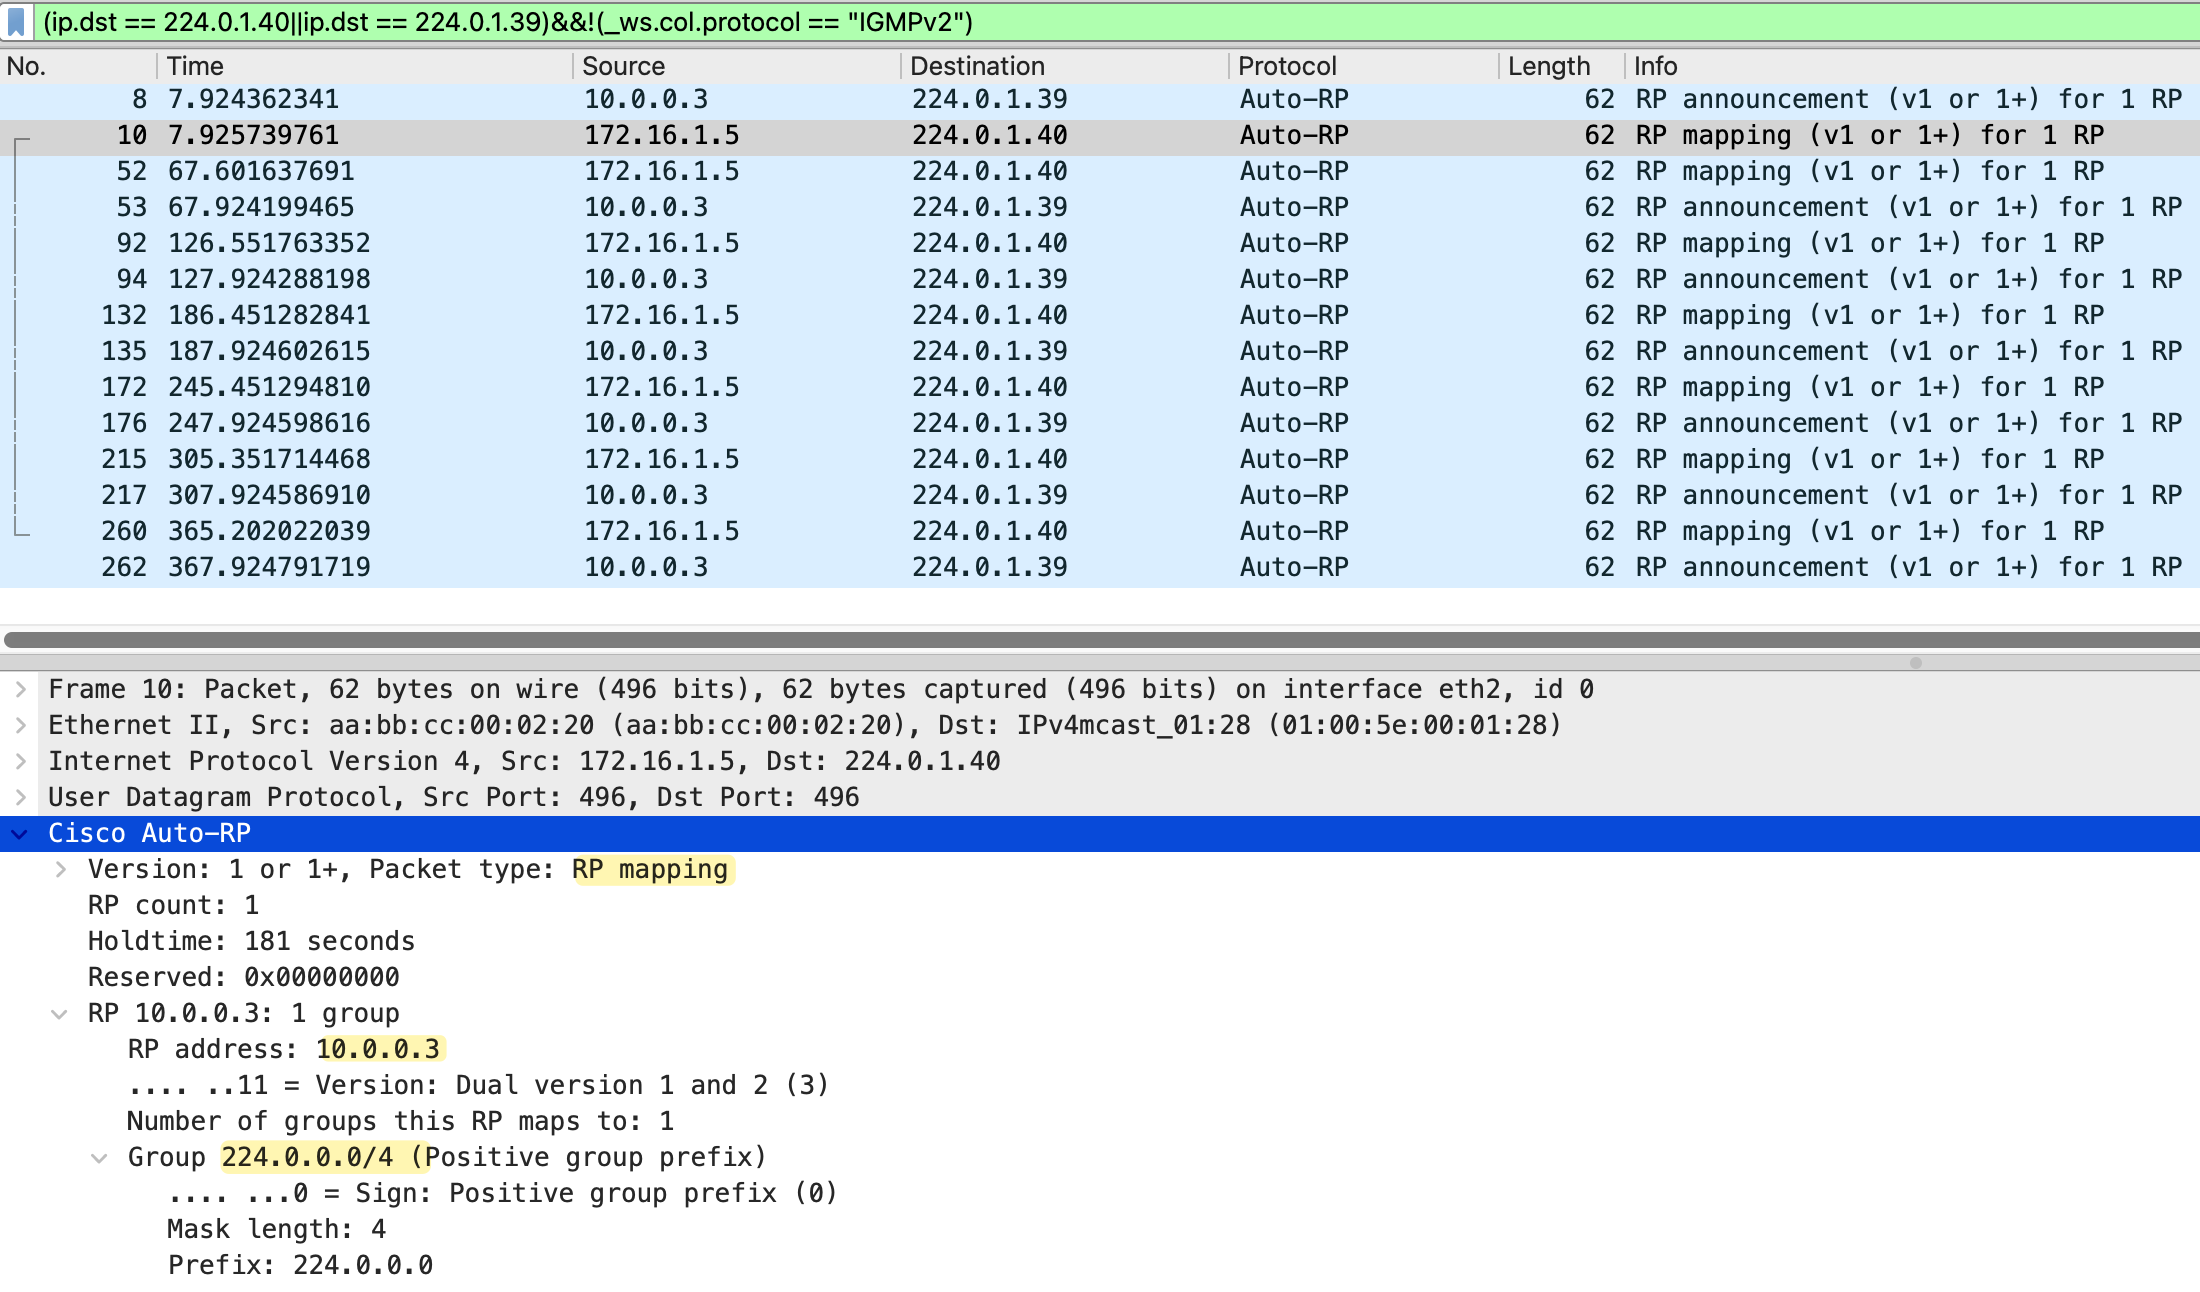
Task: Expand Internet Protocol Version 4 section
Action: click(x=21, y=761)
